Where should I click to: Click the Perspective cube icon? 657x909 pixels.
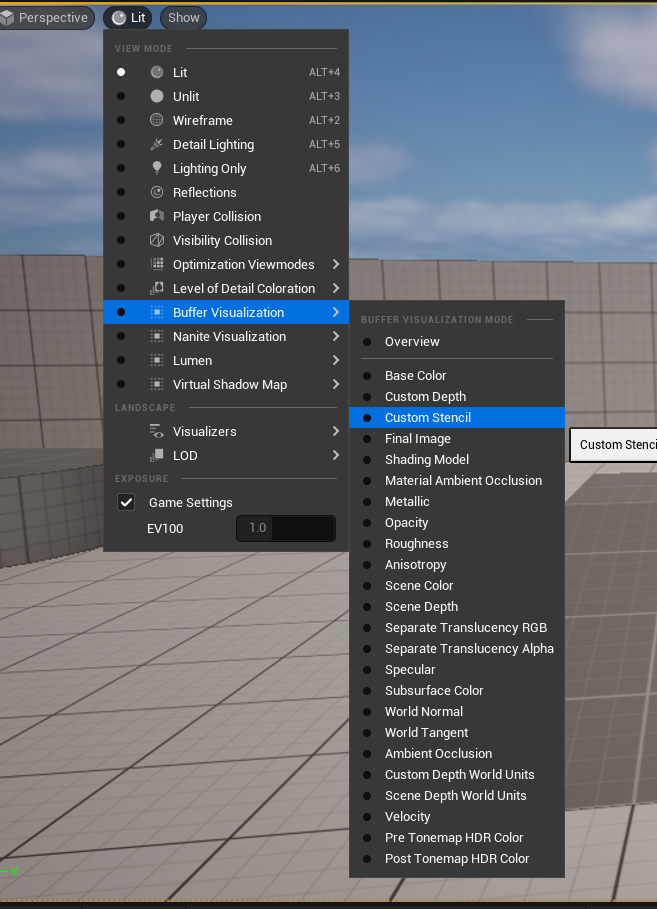(x=7, y=18)
